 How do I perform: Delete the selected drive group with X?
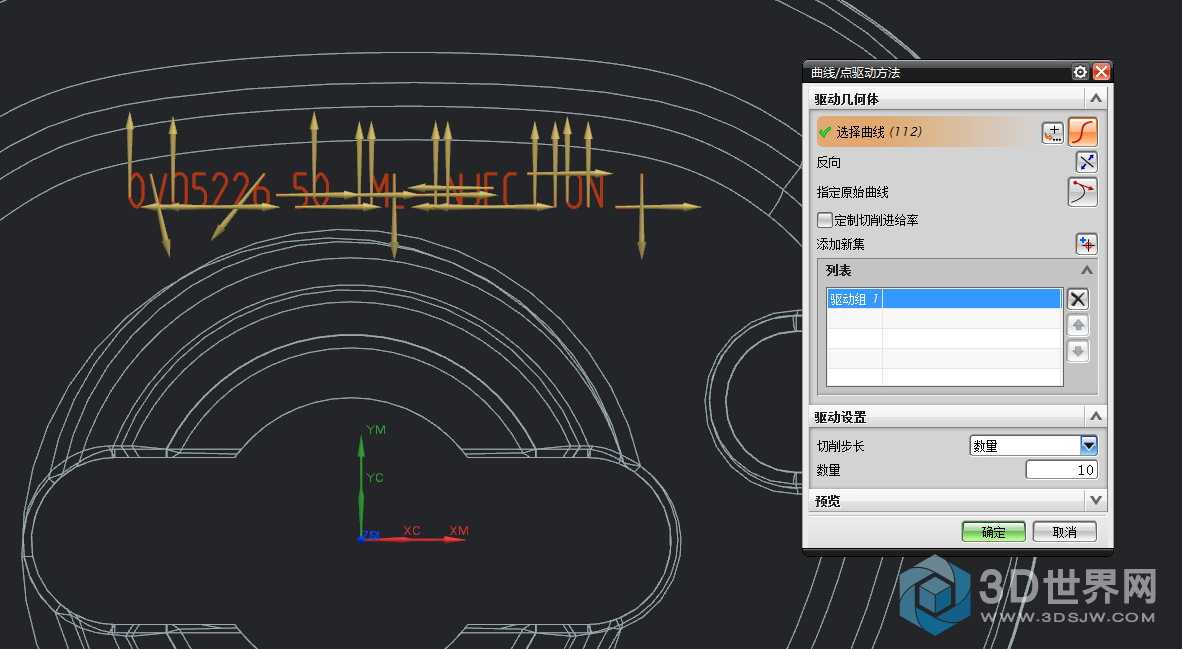pos(1077,299)
